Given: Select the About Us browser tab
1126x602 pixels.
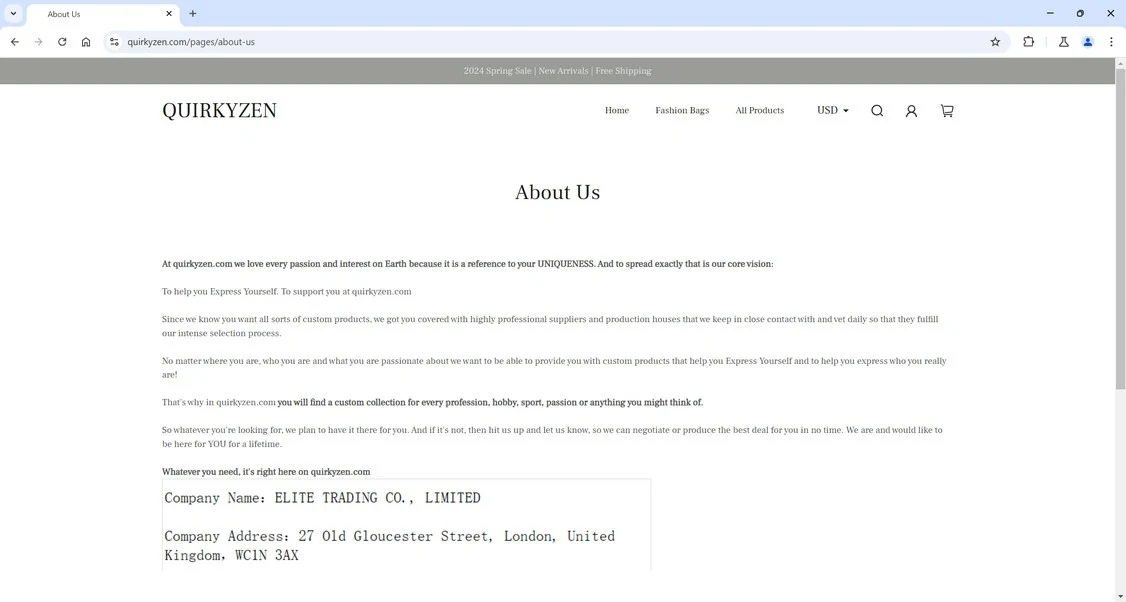Looking at the screenshot, I should point(101,14).
